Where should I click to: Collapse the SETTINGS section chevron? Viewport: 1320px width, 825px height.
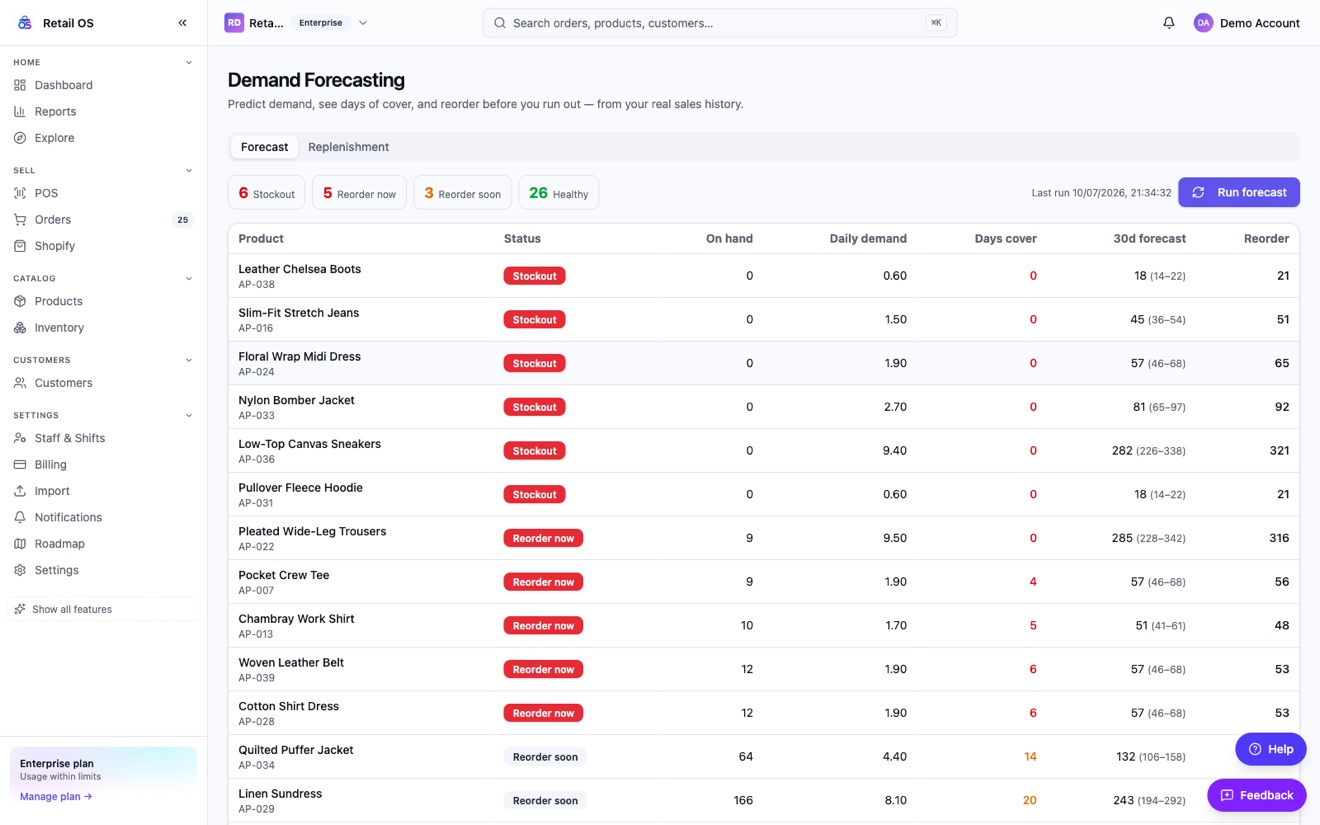coord(189,415)
